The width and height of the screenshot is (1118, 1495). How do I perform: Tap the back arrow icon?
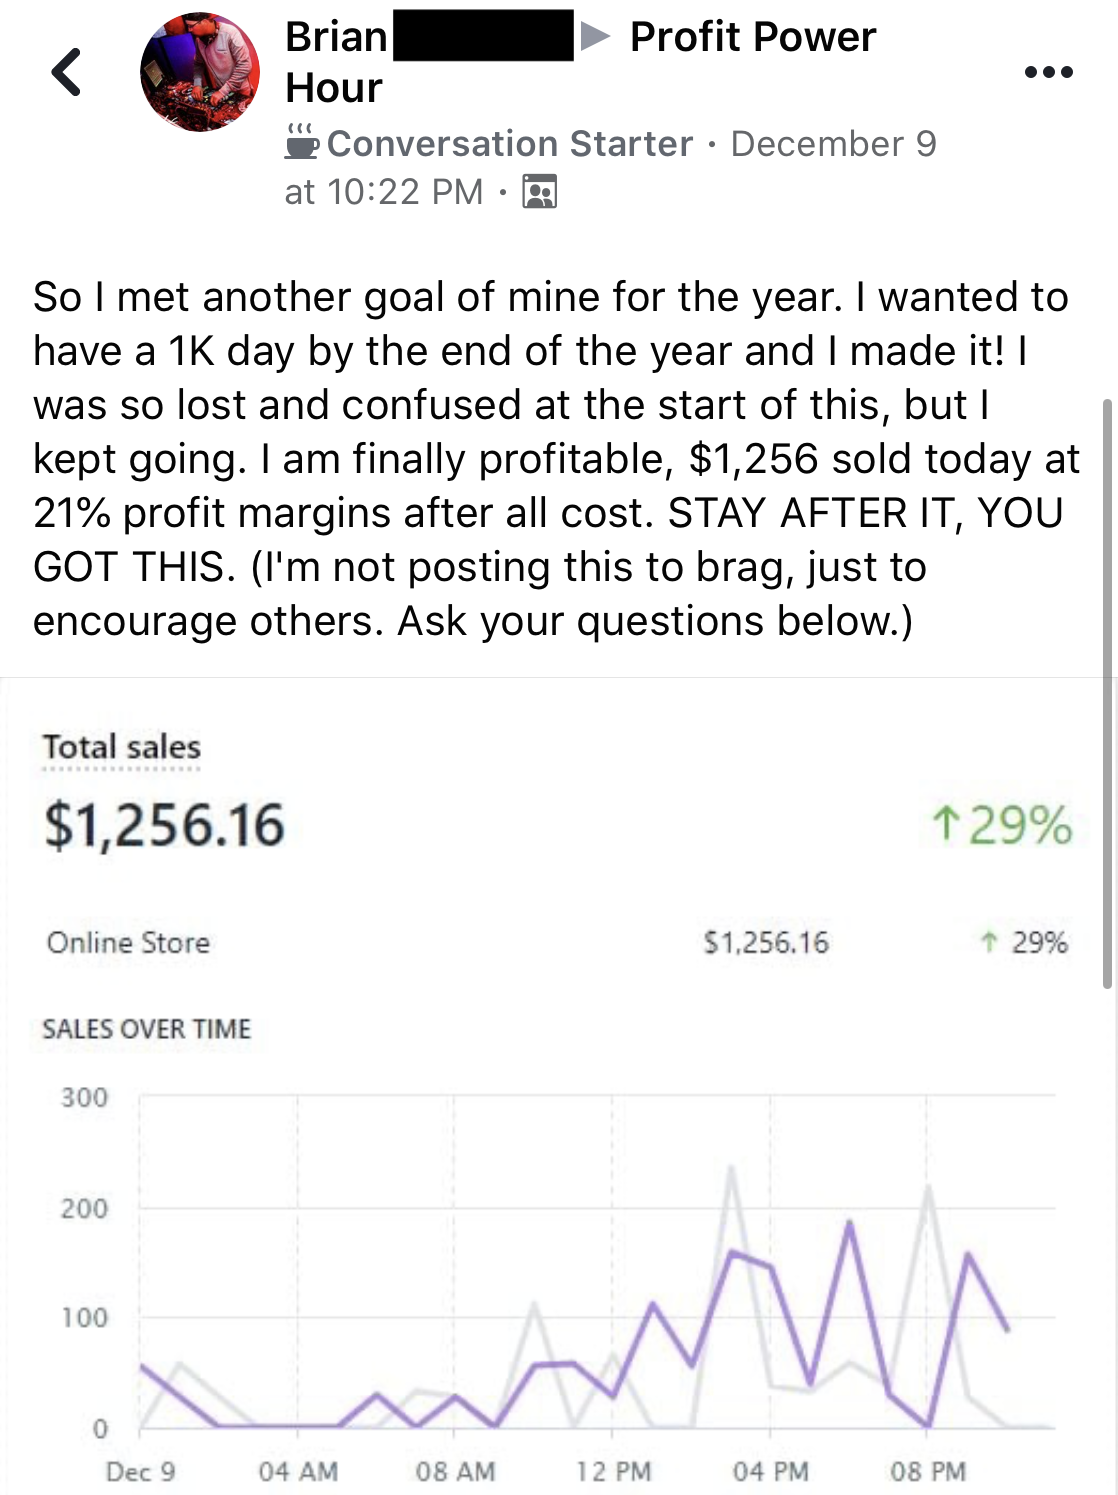pos(67,72)
